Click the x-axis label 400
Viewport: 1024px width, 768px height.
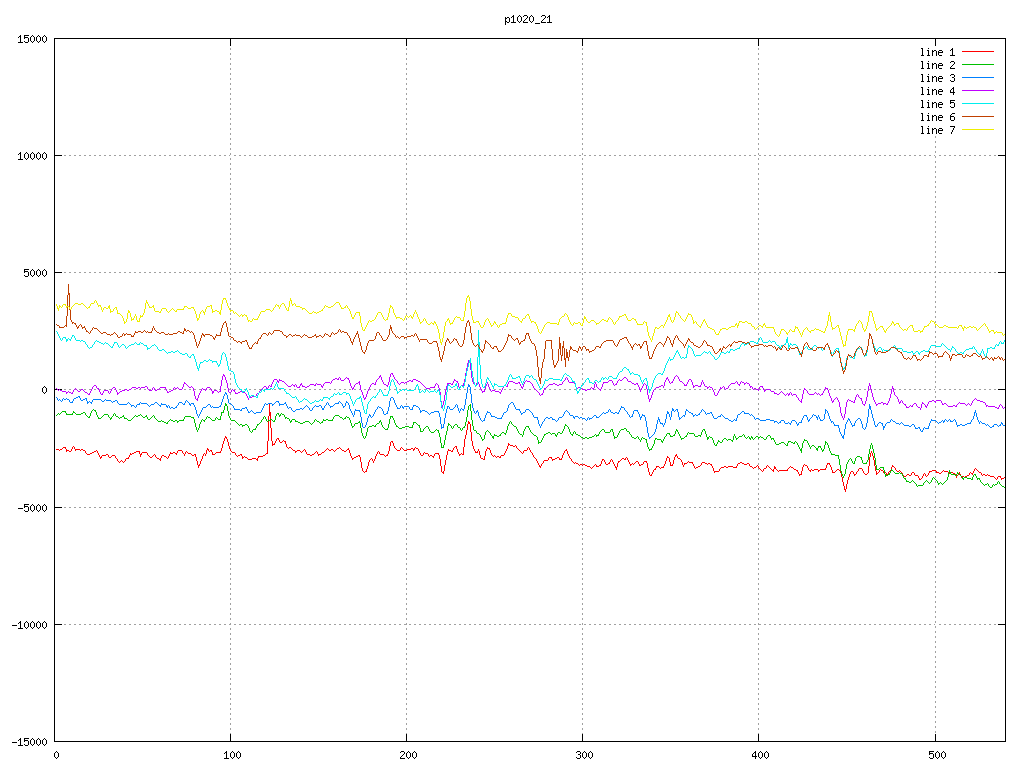(761, 756)
